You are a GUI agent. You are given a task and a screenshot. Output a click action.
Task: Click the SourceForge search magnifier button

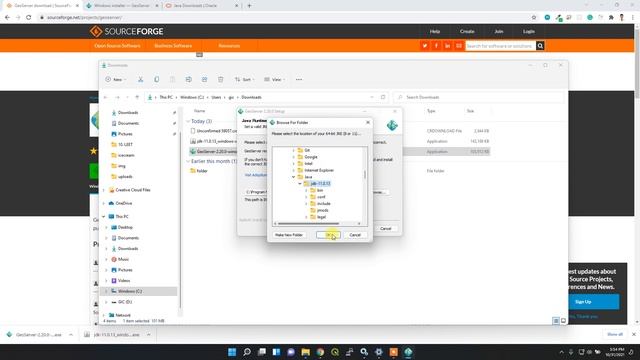click(x=540, y=46)
